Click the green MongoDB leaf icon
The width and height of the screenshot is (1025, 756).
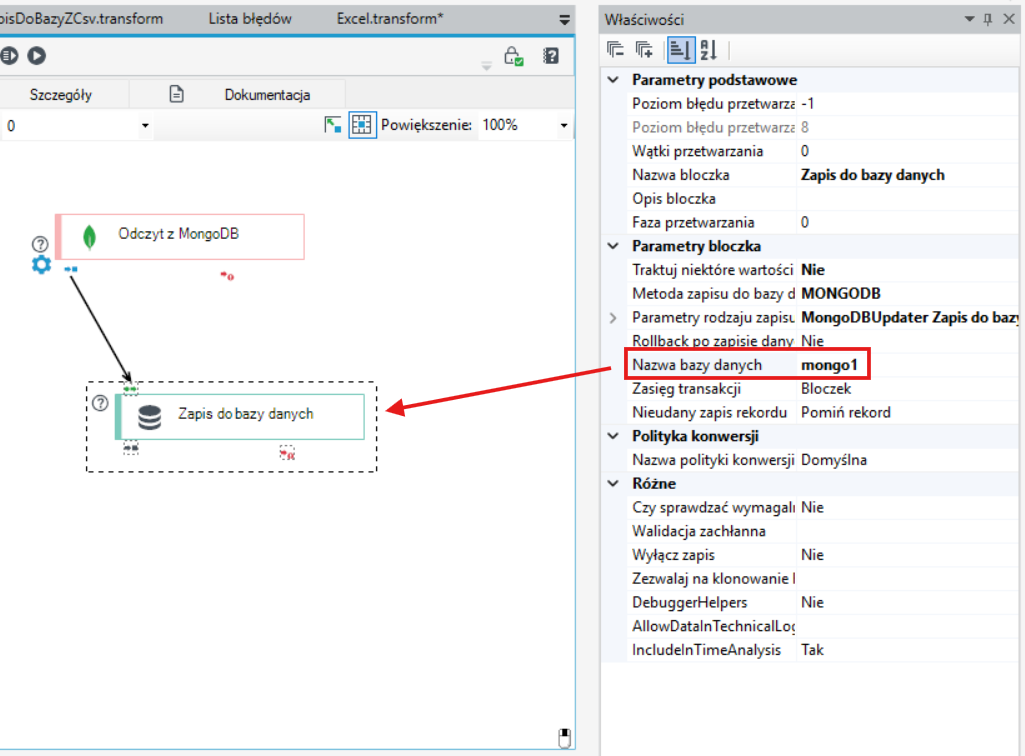90,237
